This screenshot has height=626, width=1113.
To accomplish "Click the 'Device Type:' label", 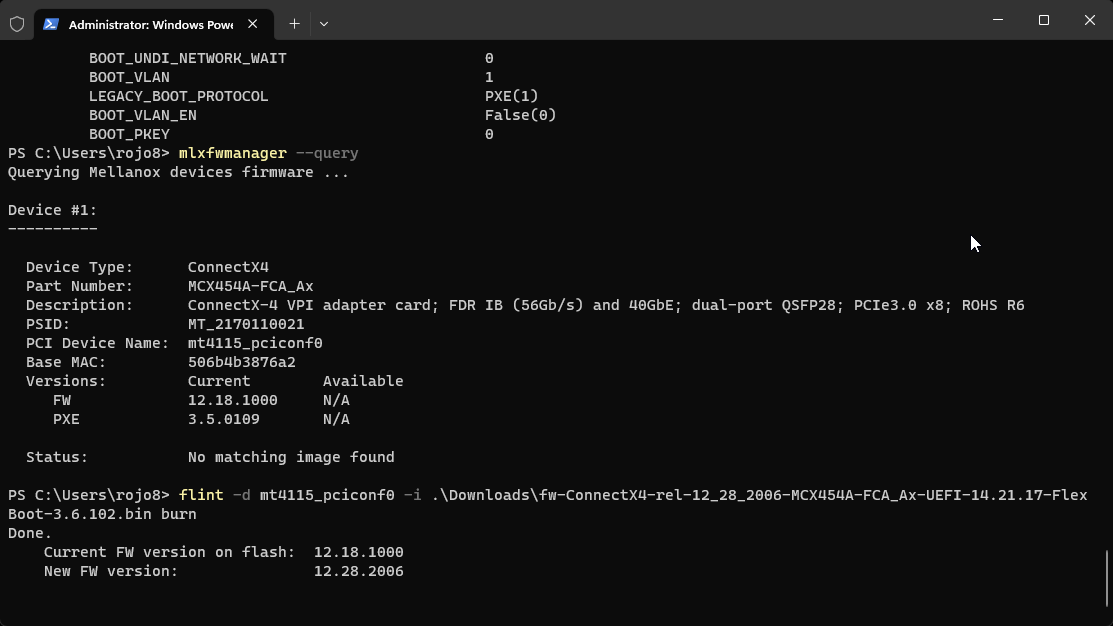I will (80, 268).
